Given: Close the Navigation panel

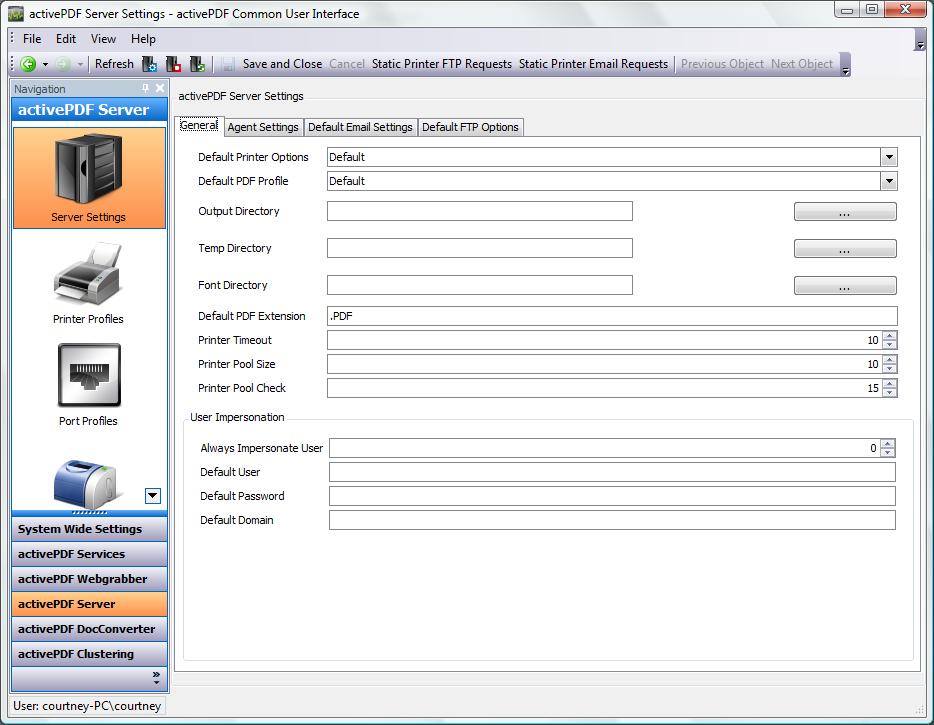Looking at the screenshot, I should (x=160, y=88).
